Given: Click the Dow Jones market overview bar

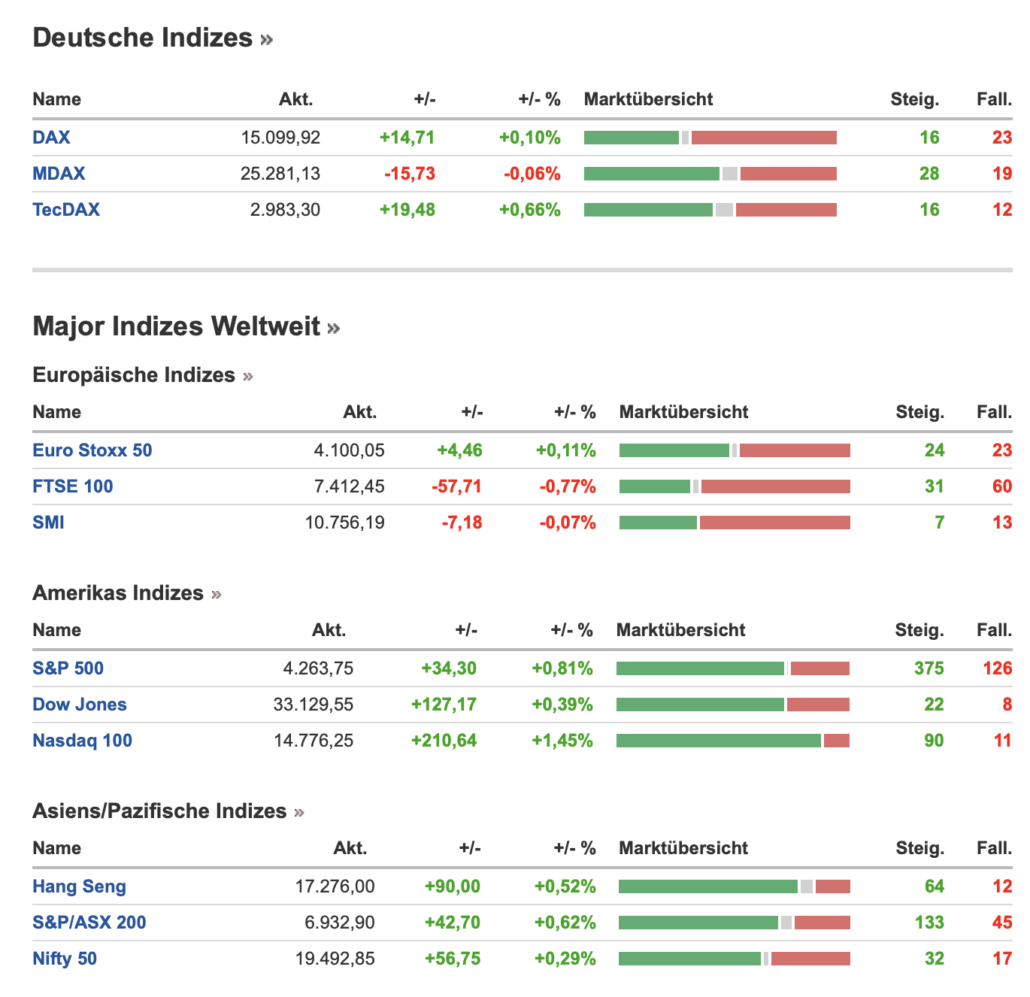Looking at the screenshot, I should click(733, 704).
